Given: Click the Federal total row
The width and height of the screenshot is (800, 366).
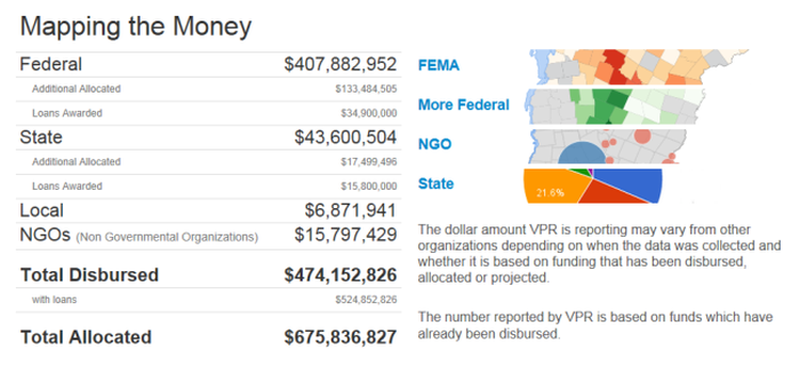Looking at the screenshot, I should tap(208, 64).
